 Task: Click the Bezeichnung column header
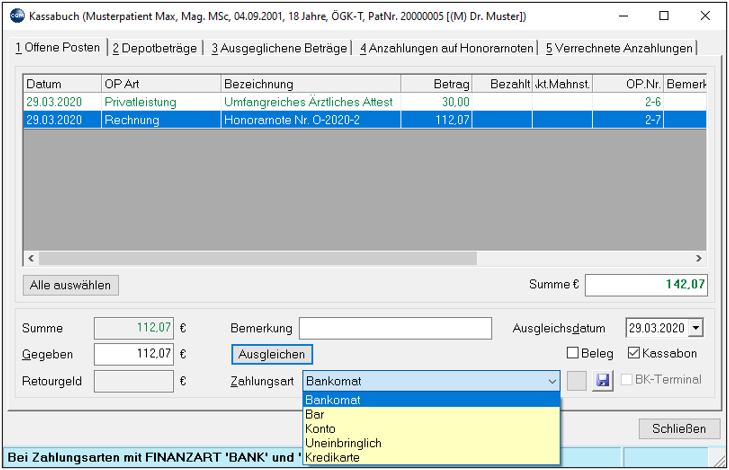pos(311,84)
